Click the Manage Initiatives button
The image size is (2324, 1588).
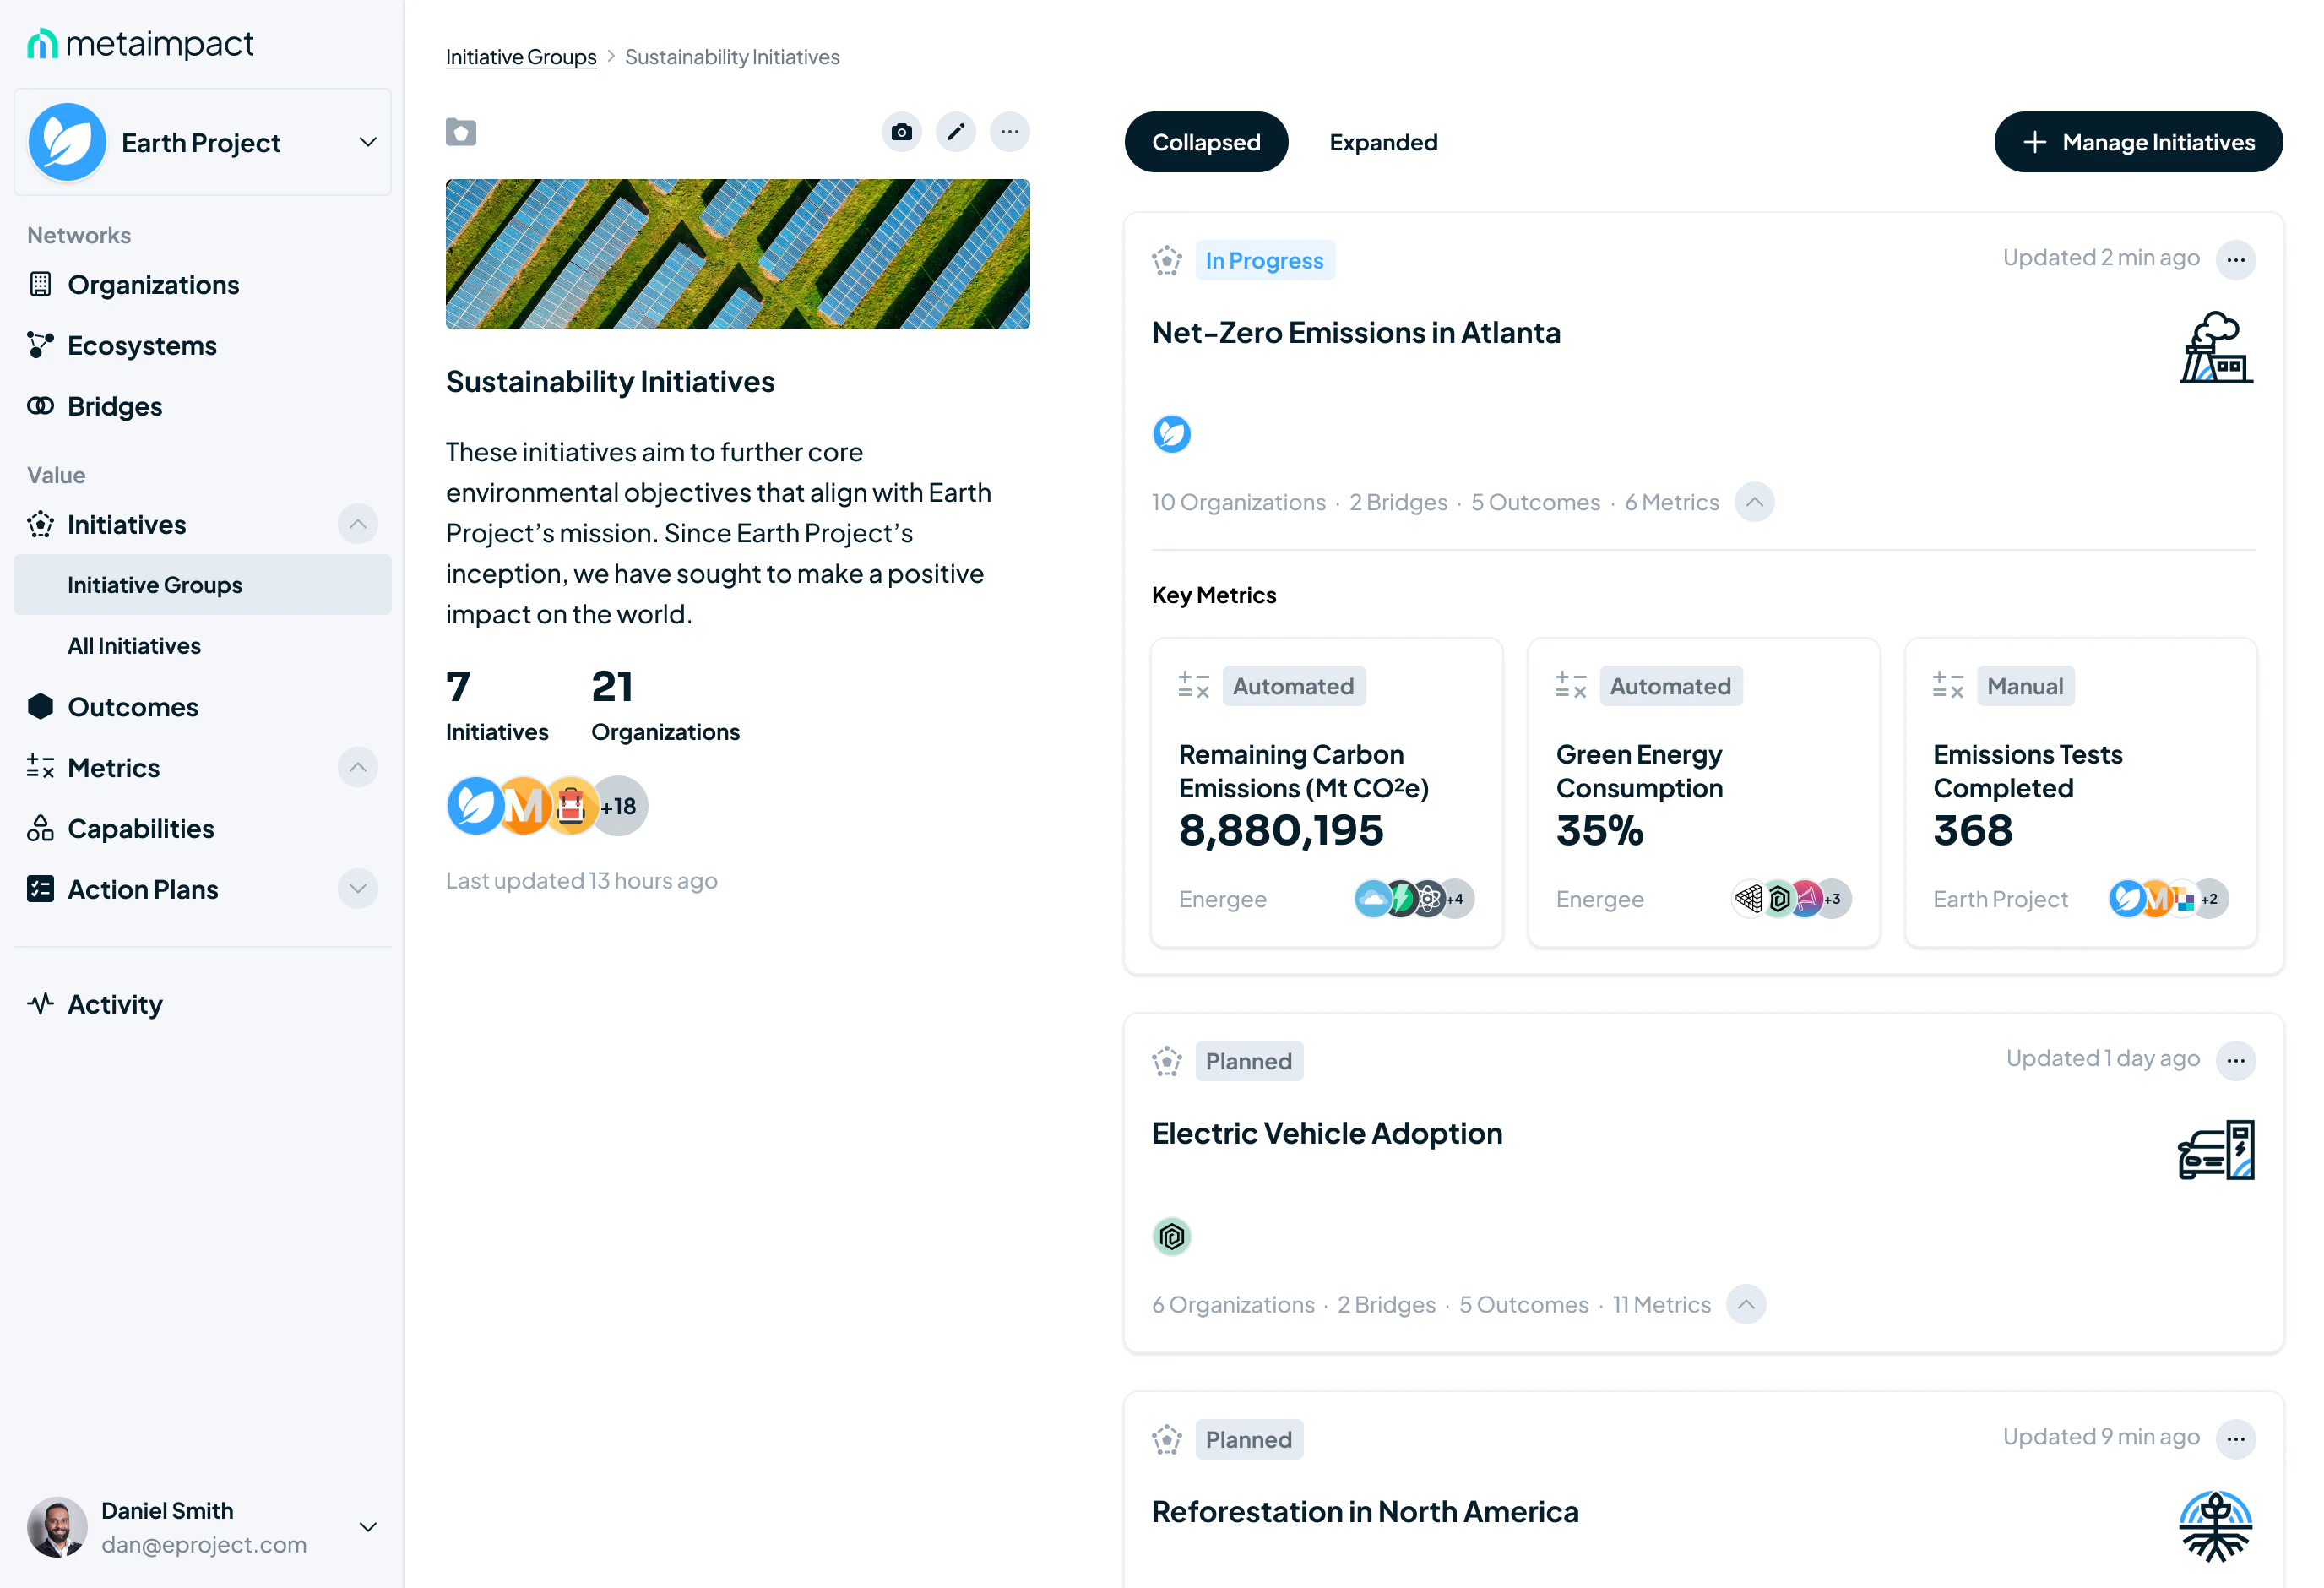(x=2137, y=142)
